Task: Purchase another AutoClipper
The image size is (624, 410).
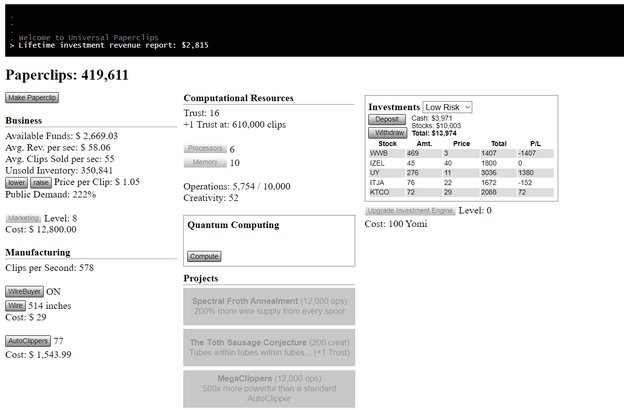Action: [28, 341]
